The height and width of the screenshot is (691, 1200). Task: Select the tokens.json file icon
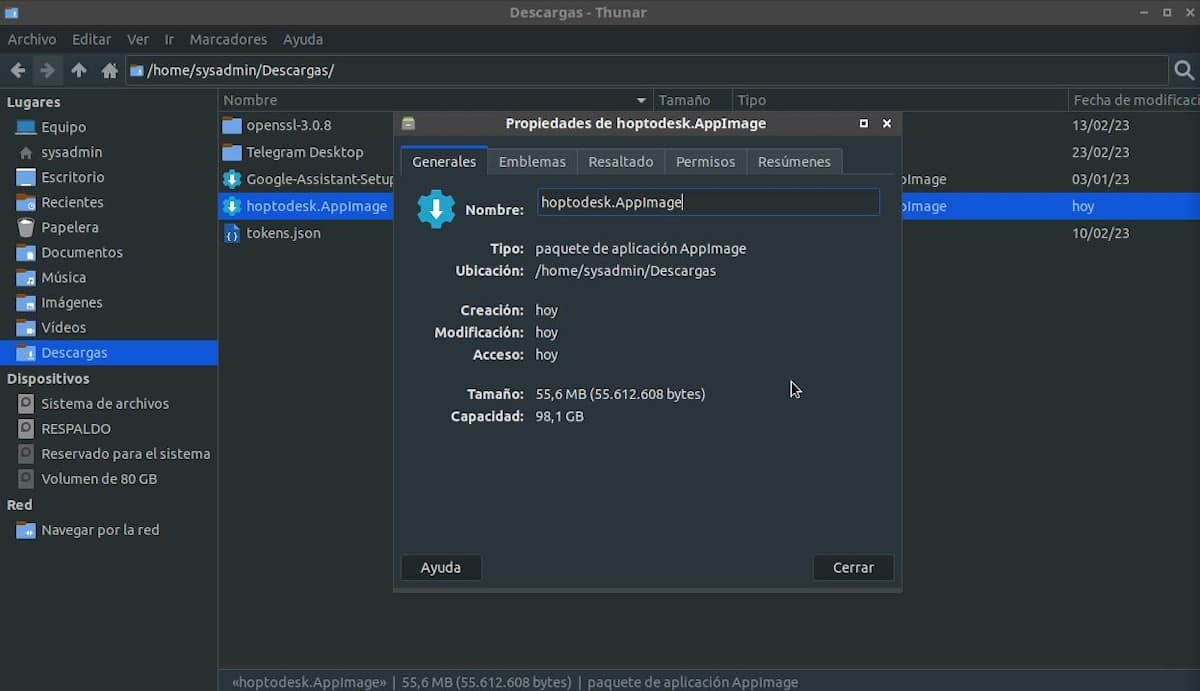point(231,232)
